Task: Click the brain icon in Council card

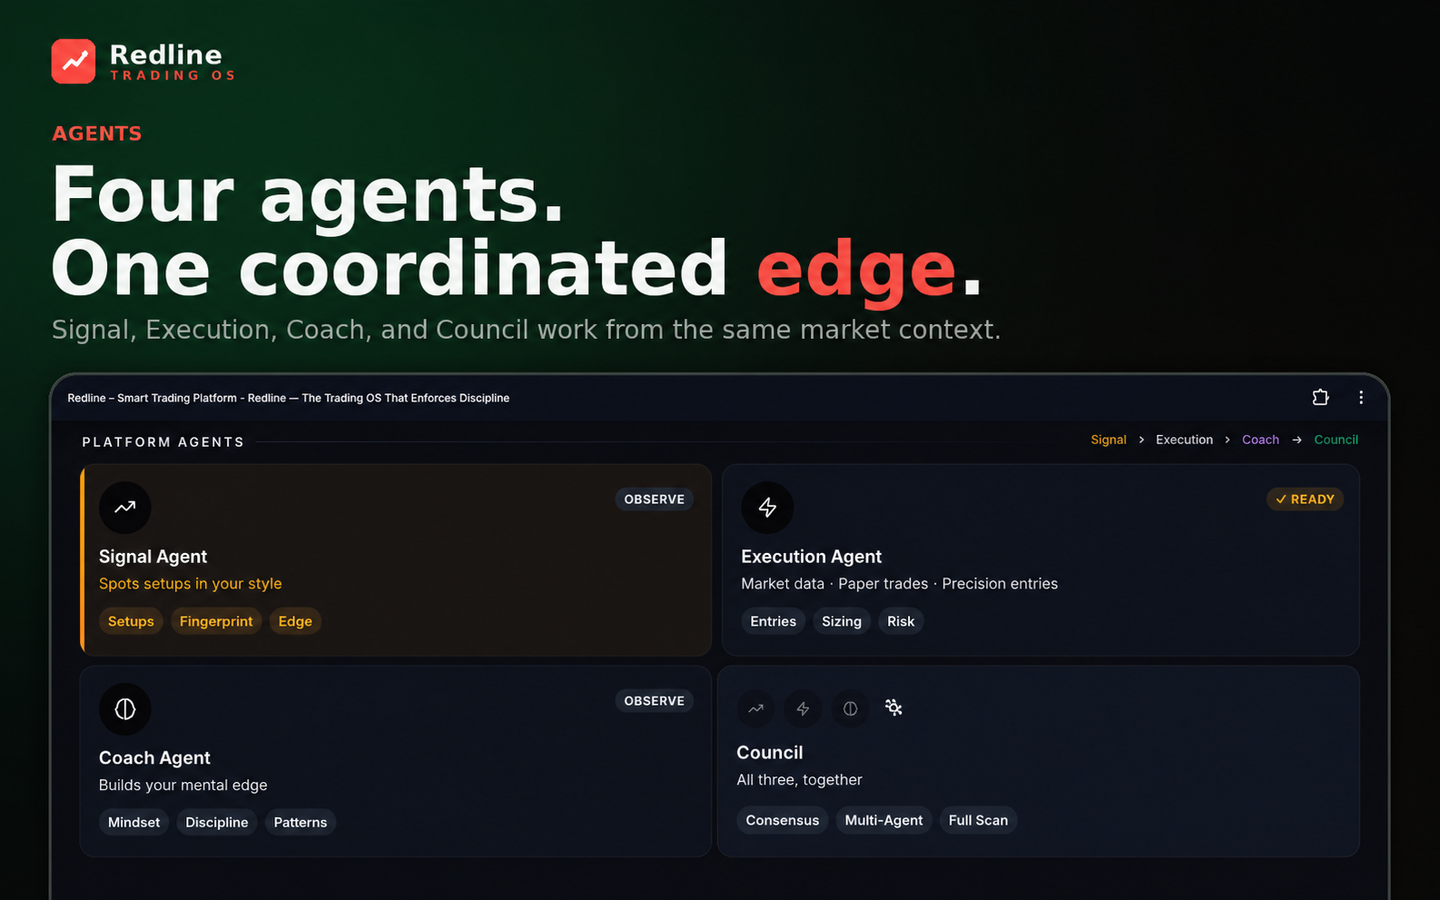Action: pos(850,708)
